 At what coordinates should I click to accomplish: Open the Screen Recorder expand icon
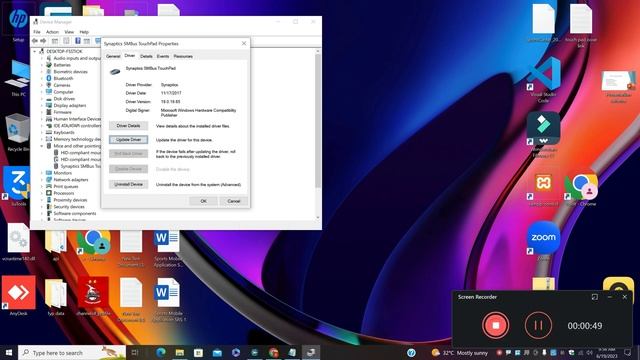[595, 297]
